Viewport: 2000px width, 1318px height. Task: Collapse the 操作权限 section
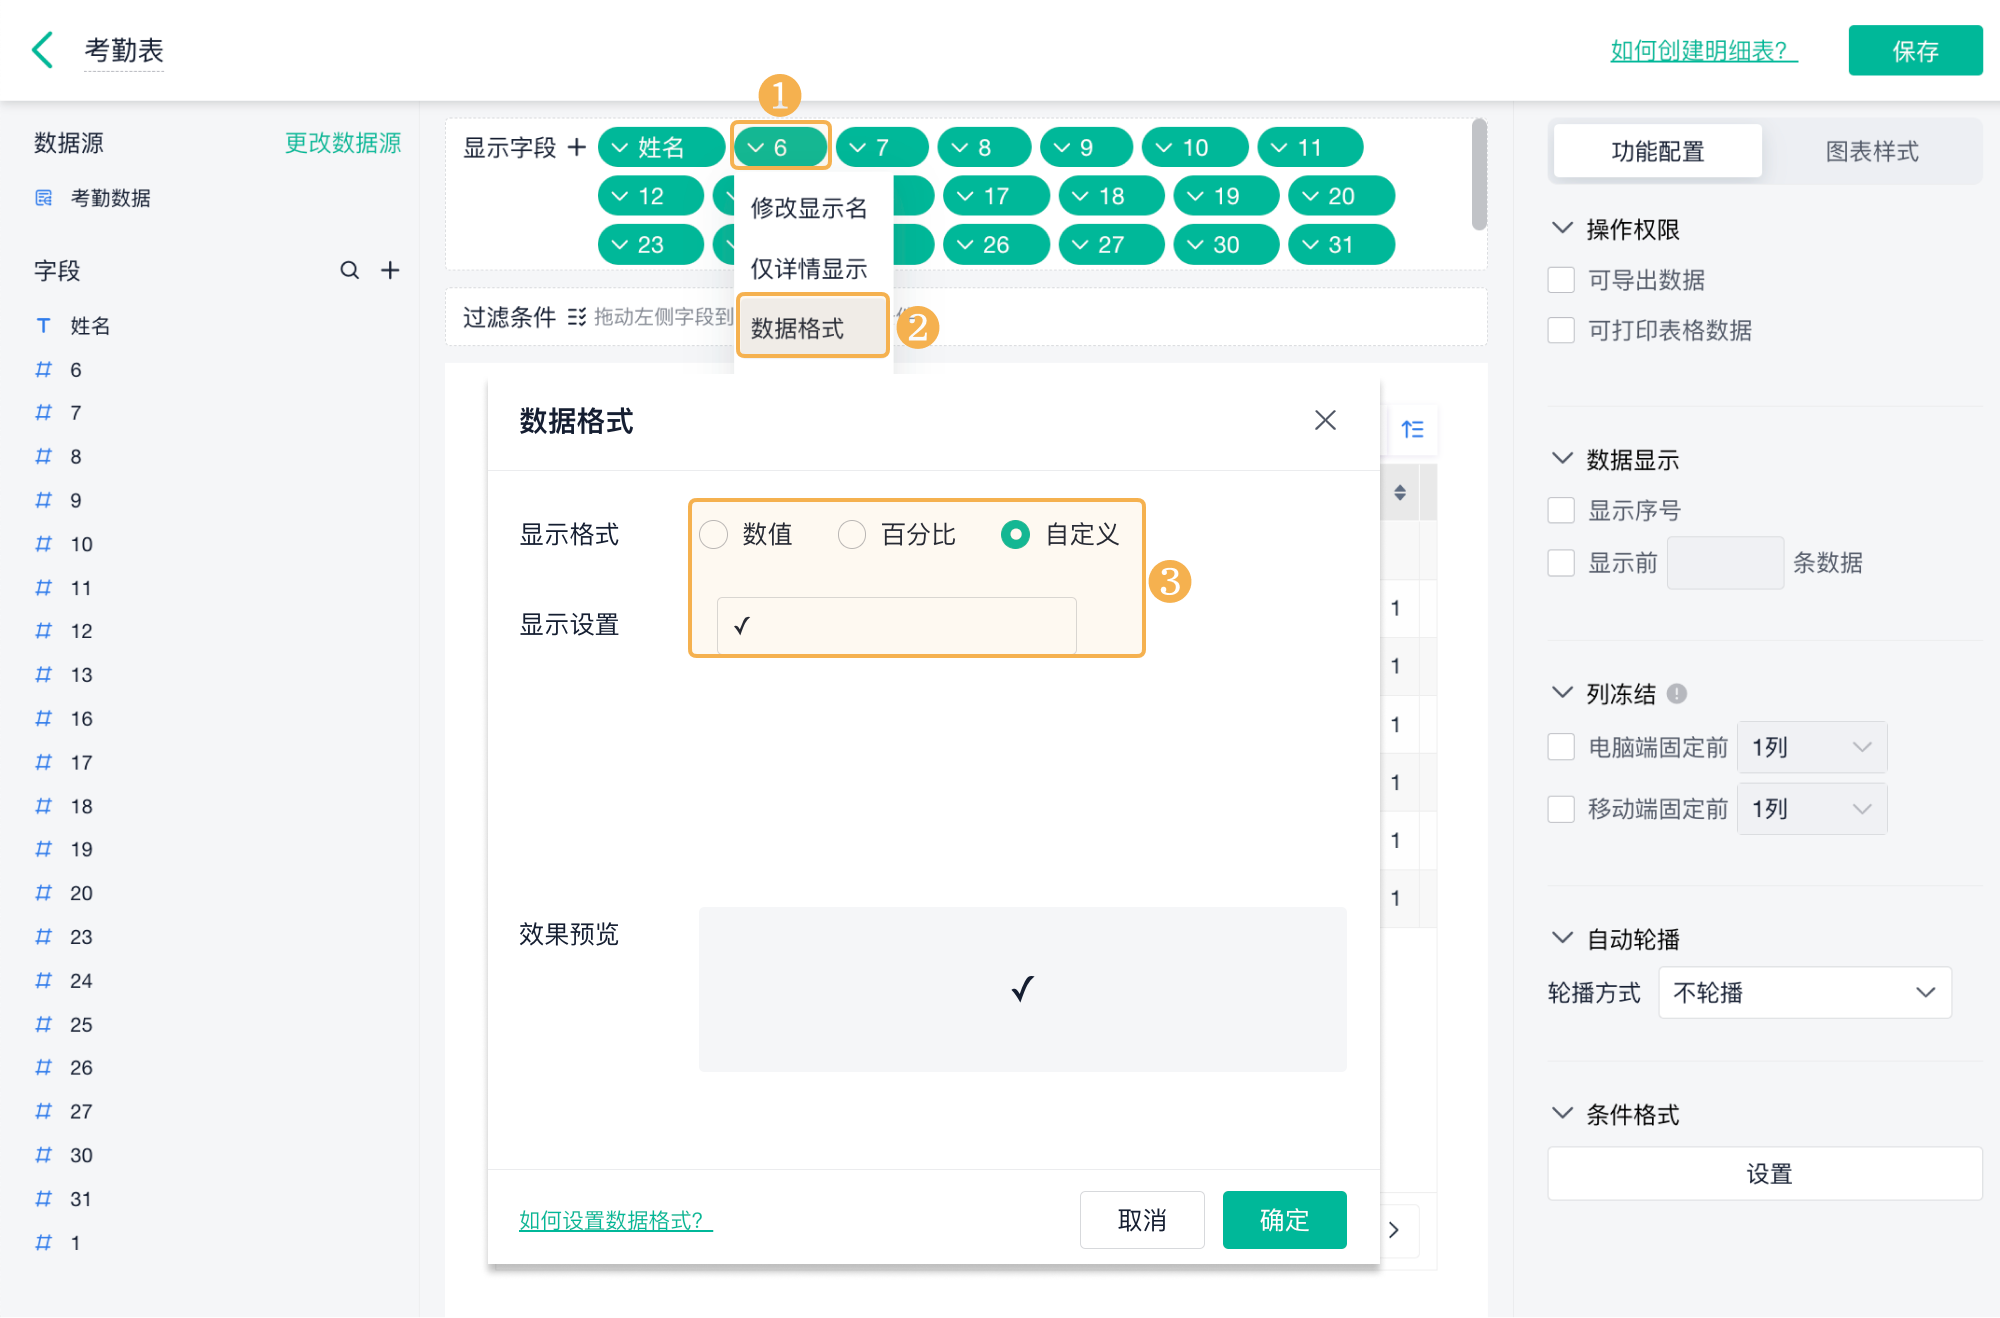[1562, 228]
